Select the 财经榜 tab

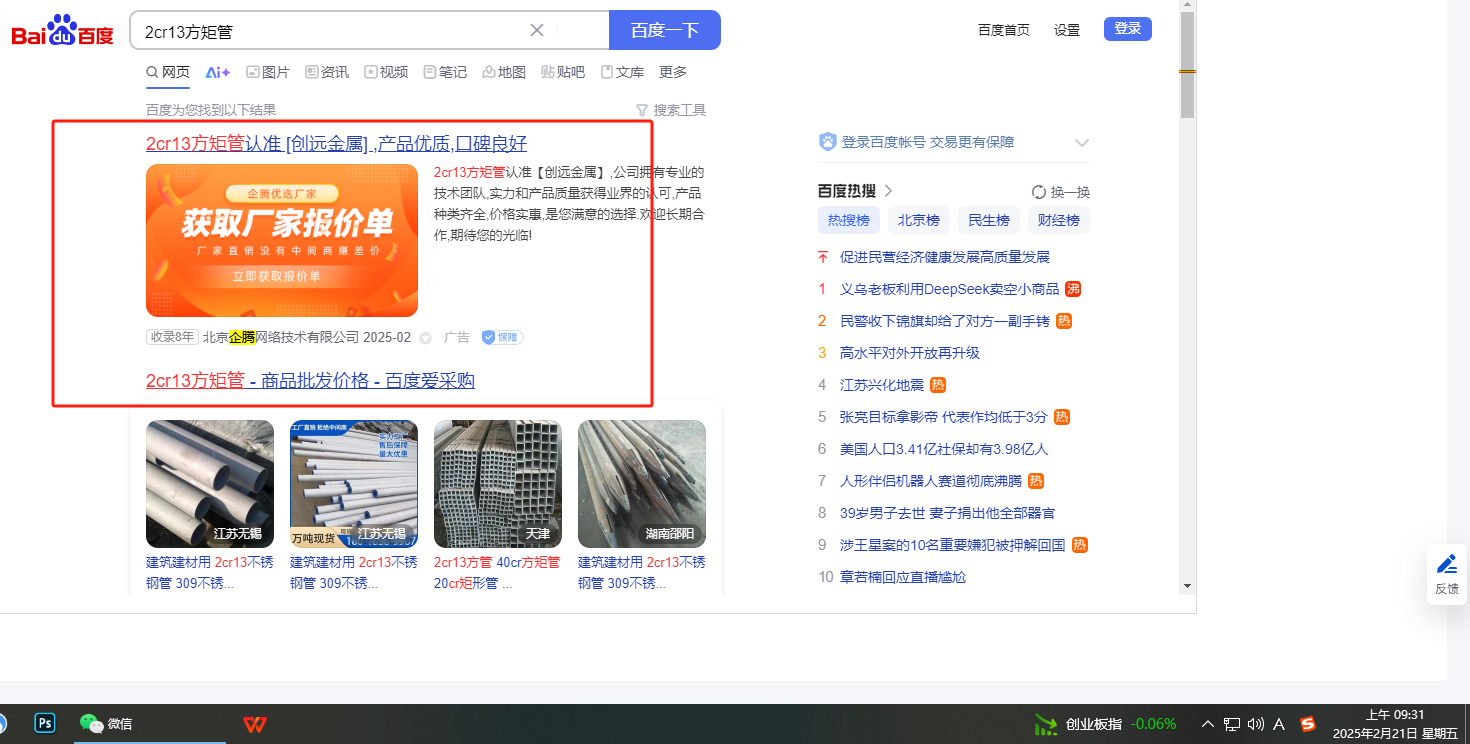point(1059,220)
